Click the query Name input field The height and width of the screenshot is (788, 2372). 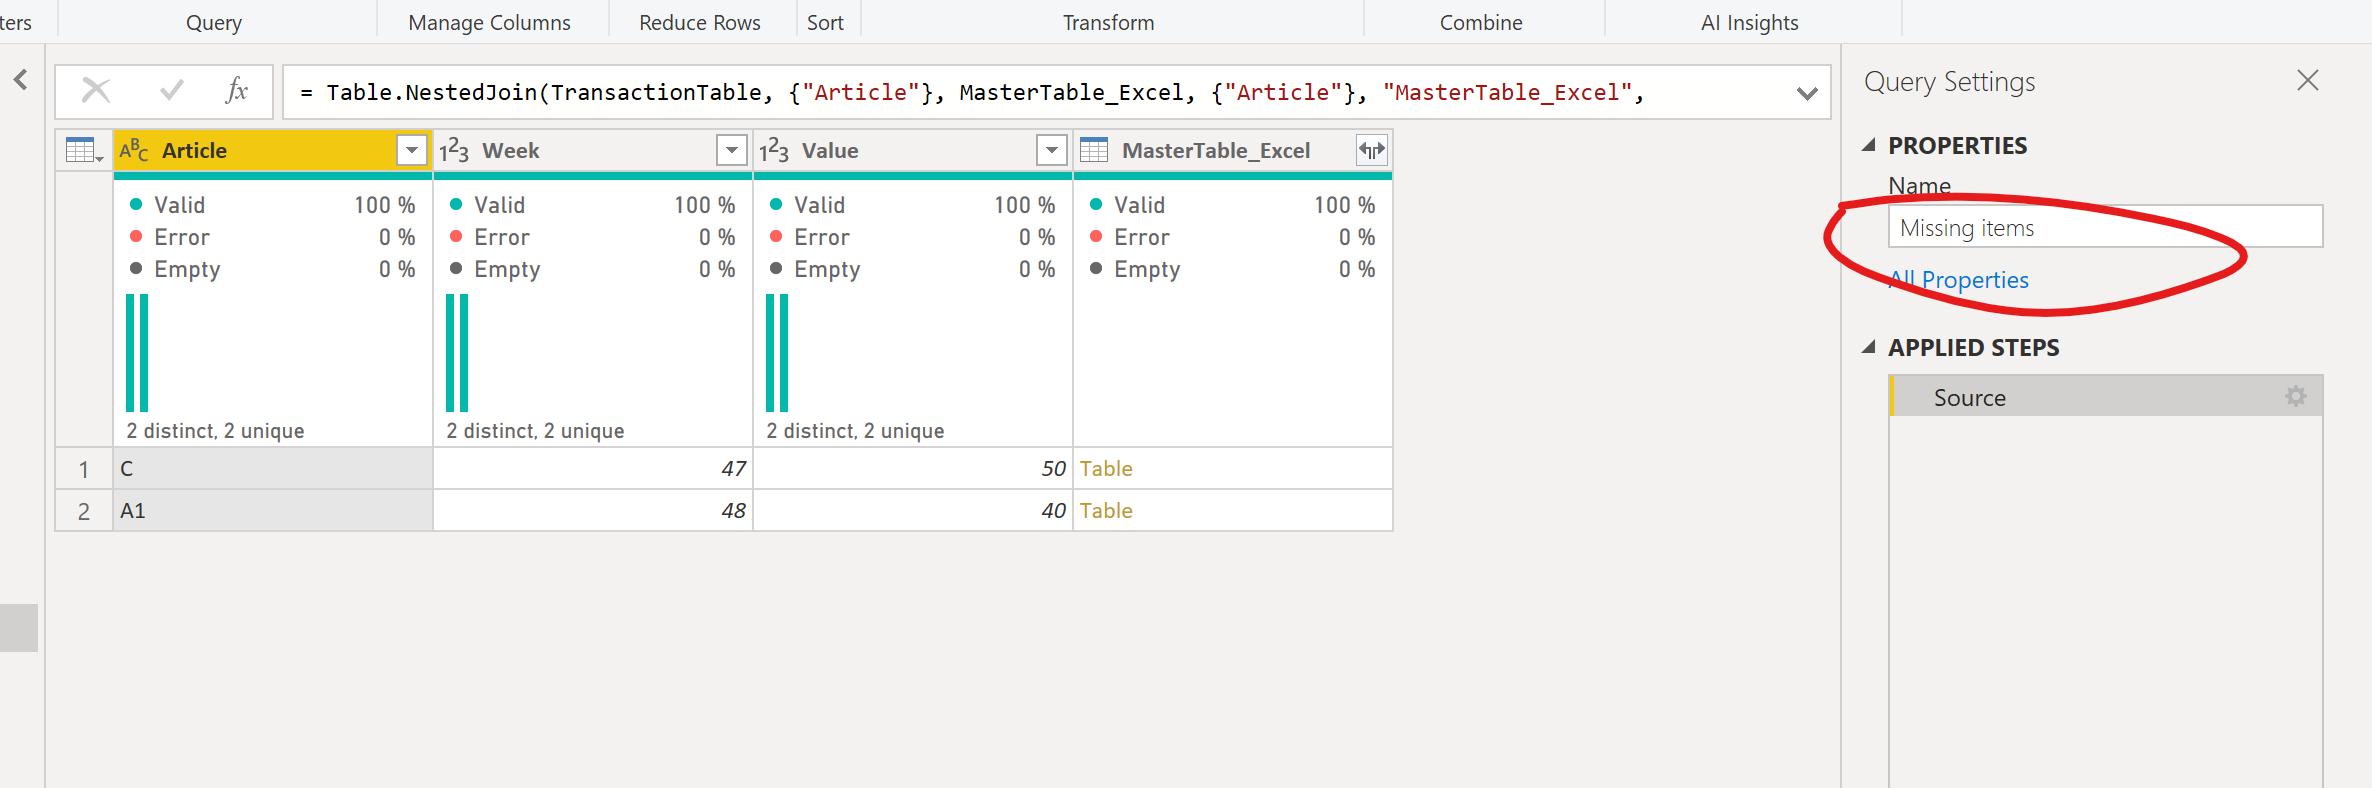(x=2105, y=227)
